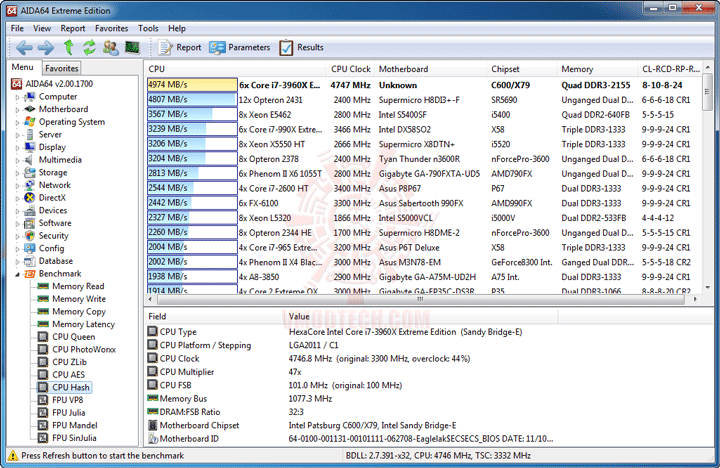720x468 pixels.
Task: Click the Forward navigation arrow icon
Action: [x=45, y=47]
